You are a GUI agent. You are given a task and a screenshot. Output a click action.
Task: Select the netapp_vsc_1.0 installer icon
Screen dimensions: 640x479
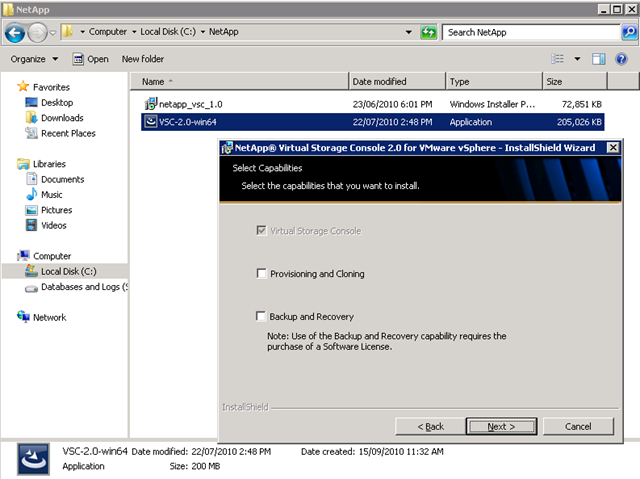pos(151,104)
